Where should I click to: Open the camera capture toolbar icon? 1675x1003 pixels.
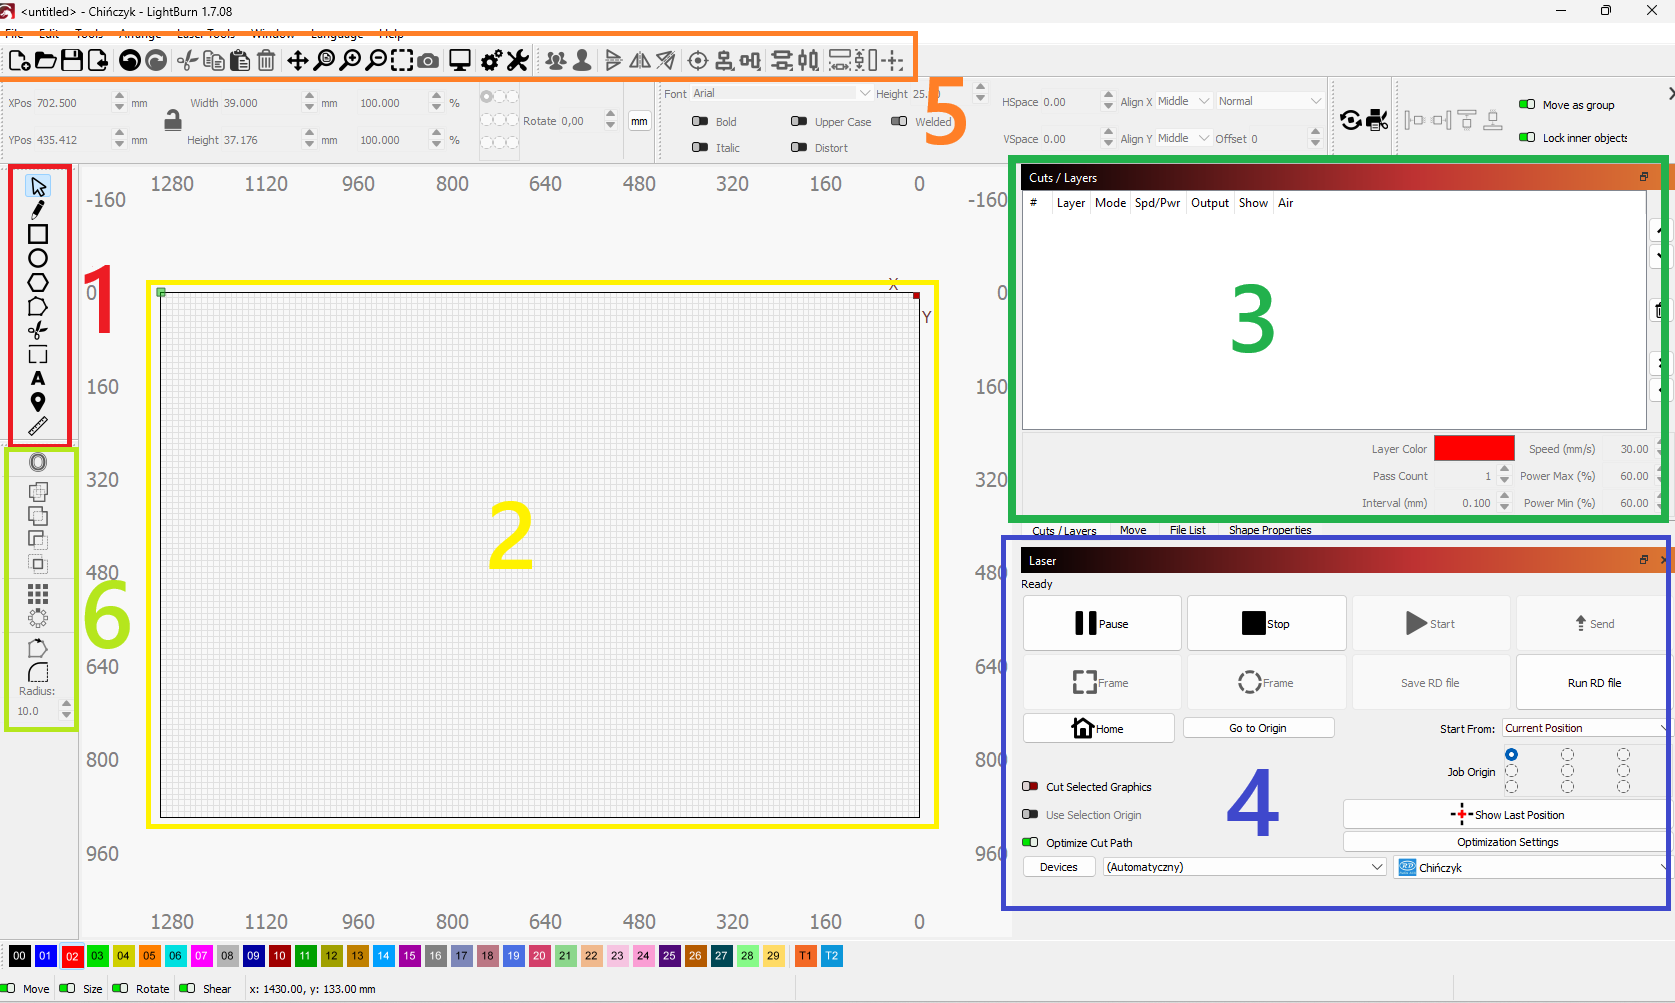pyautogui.click(x=428, y=61)
